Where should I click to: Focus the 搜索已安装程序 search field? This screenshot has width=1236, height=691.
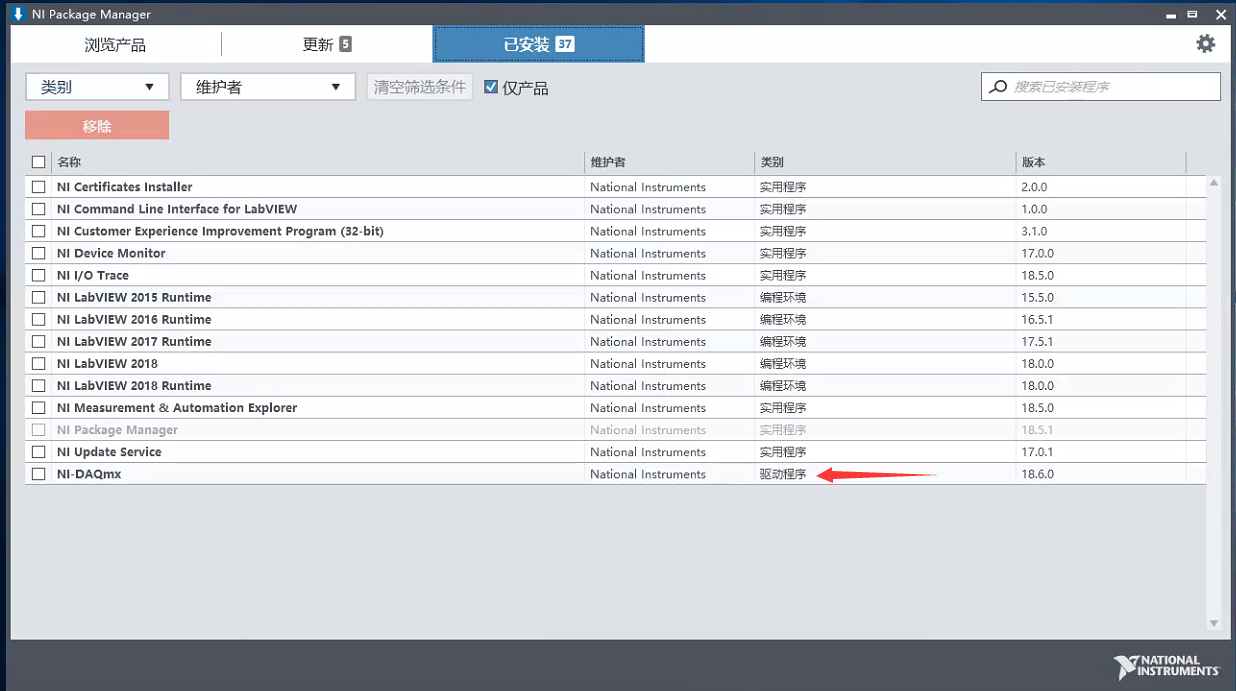(x=1110, y=87)
